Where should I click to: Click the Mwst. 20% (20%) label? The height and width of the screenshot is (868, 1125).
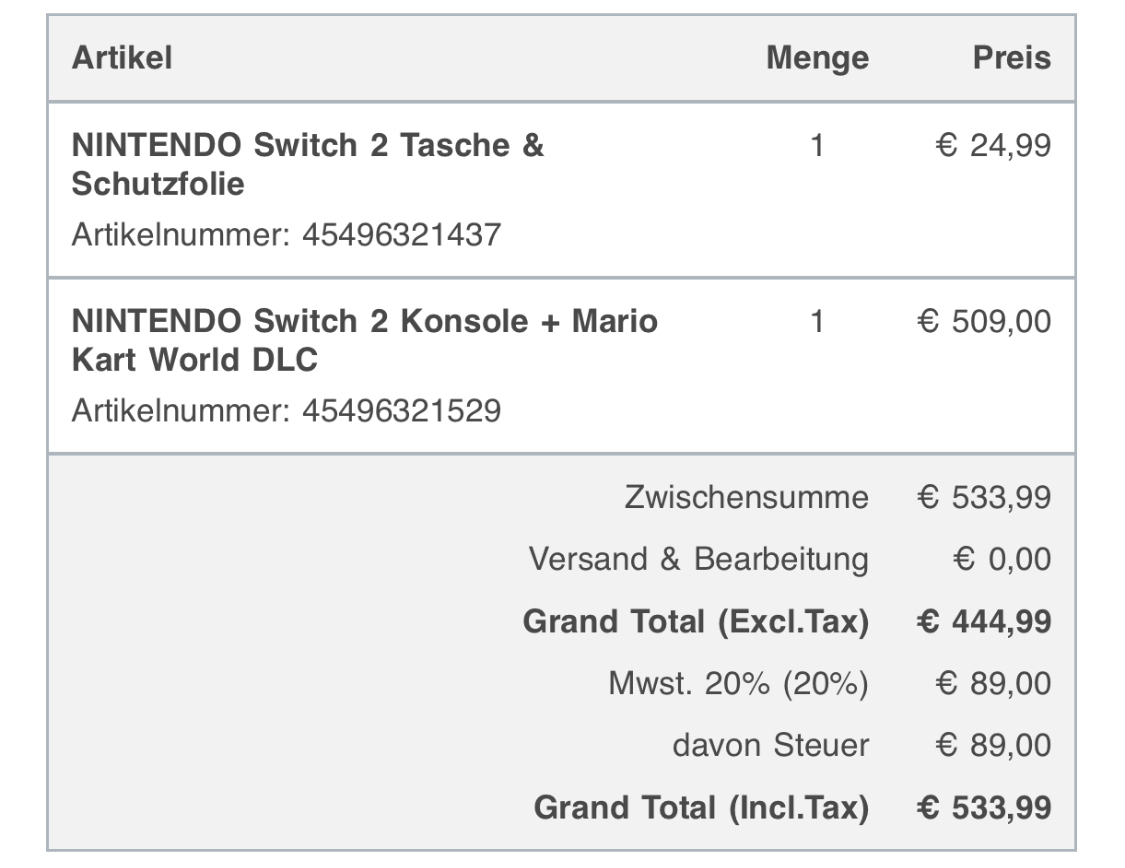pos(738,684)
